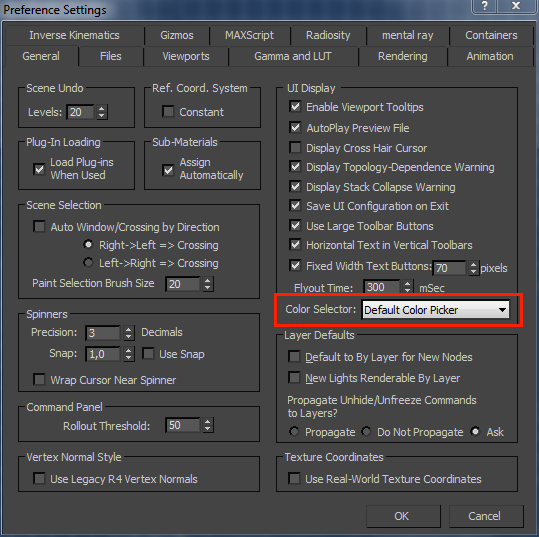Image resolution: width=539 pixels, height=537 pixels.
Task: Adjust the Rollout Threshold spinner arrows
Action: click(208, 425)
